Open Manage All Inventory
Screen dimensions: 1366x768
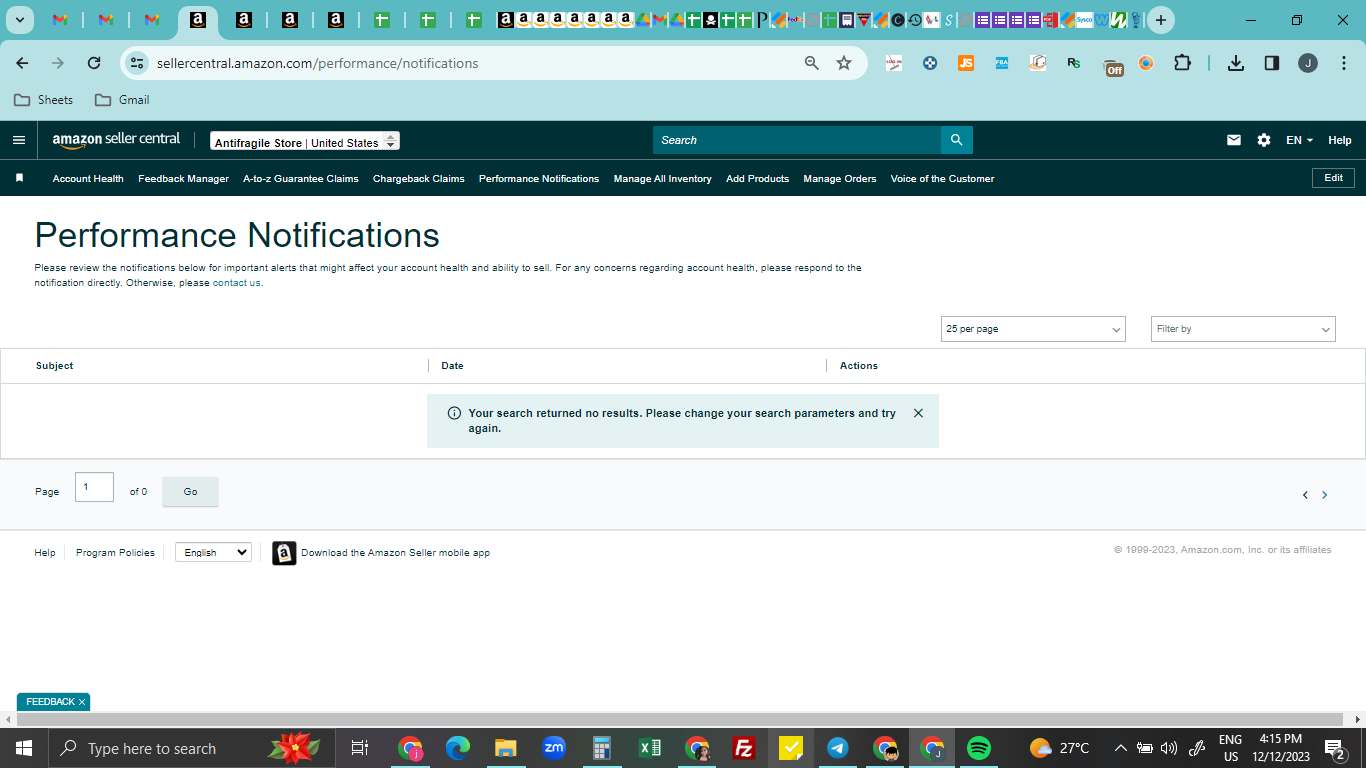(x=663, y=179)
